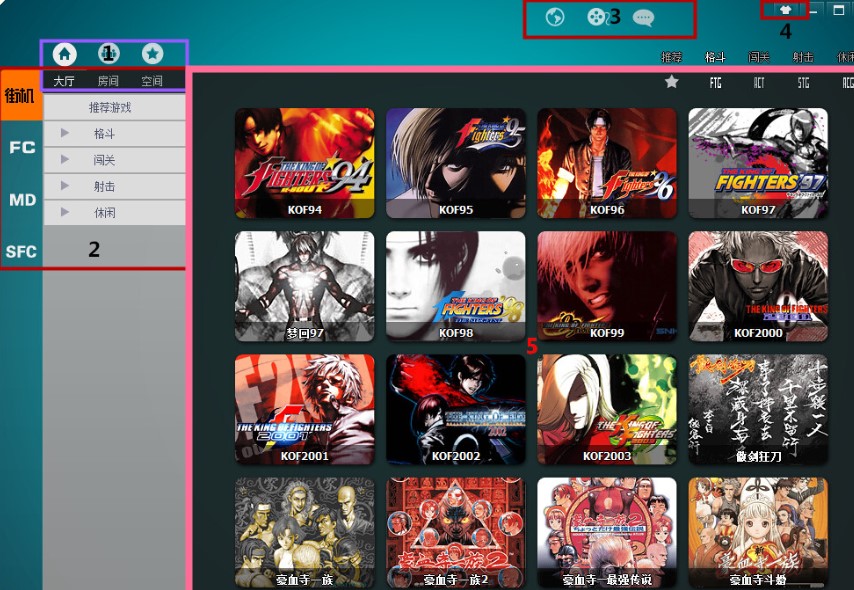Switch to the FC platform tab
The height and width of the screenshot is (590, 854).
click(x=21, y=147)
